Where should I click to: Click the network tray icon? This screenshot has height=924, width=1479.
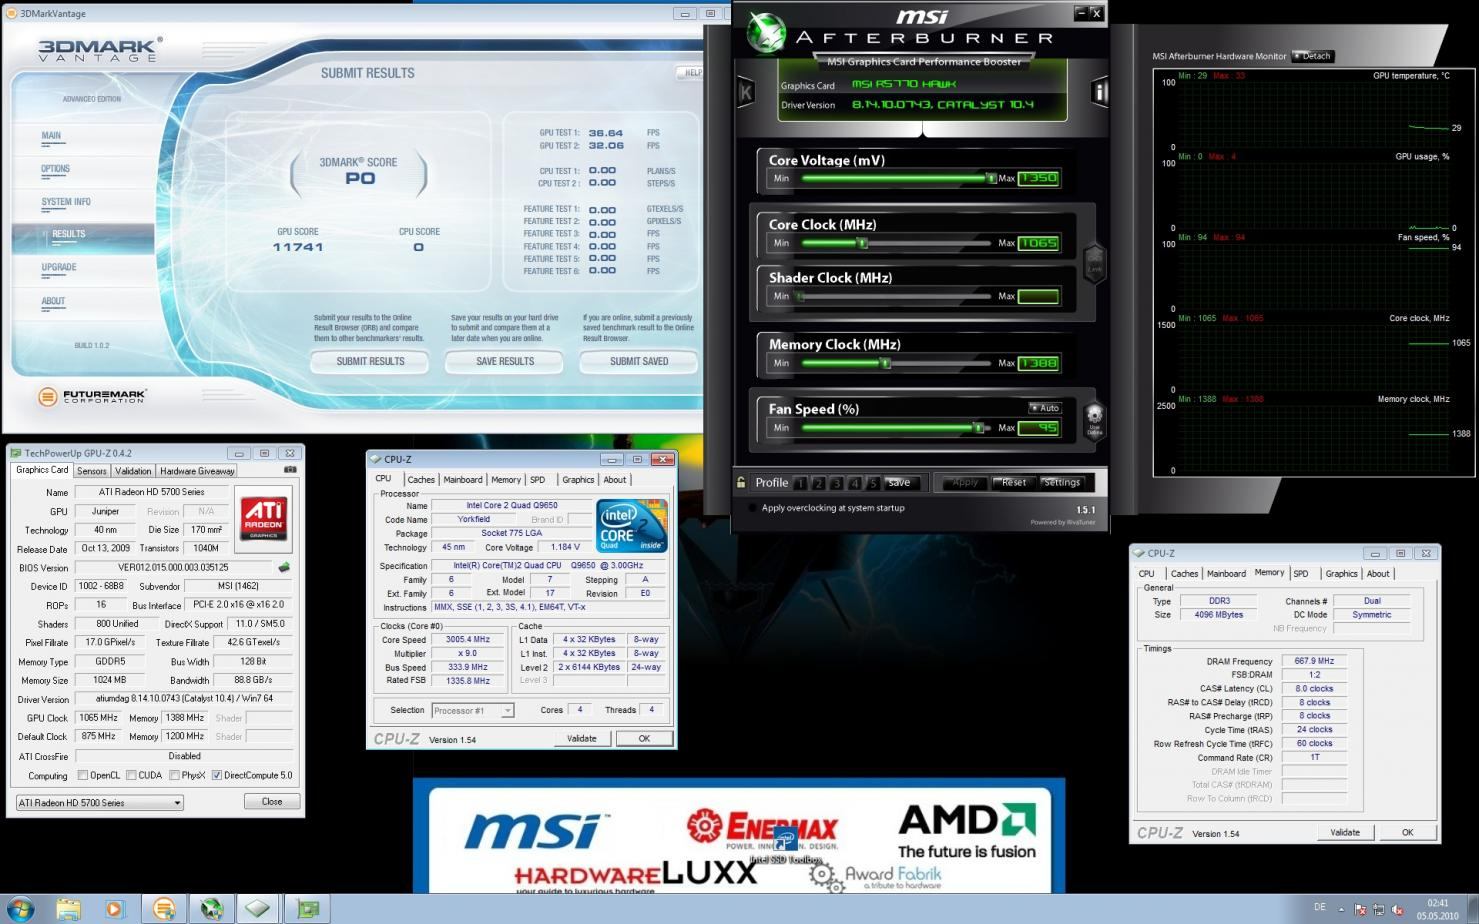coord(1378,909)
